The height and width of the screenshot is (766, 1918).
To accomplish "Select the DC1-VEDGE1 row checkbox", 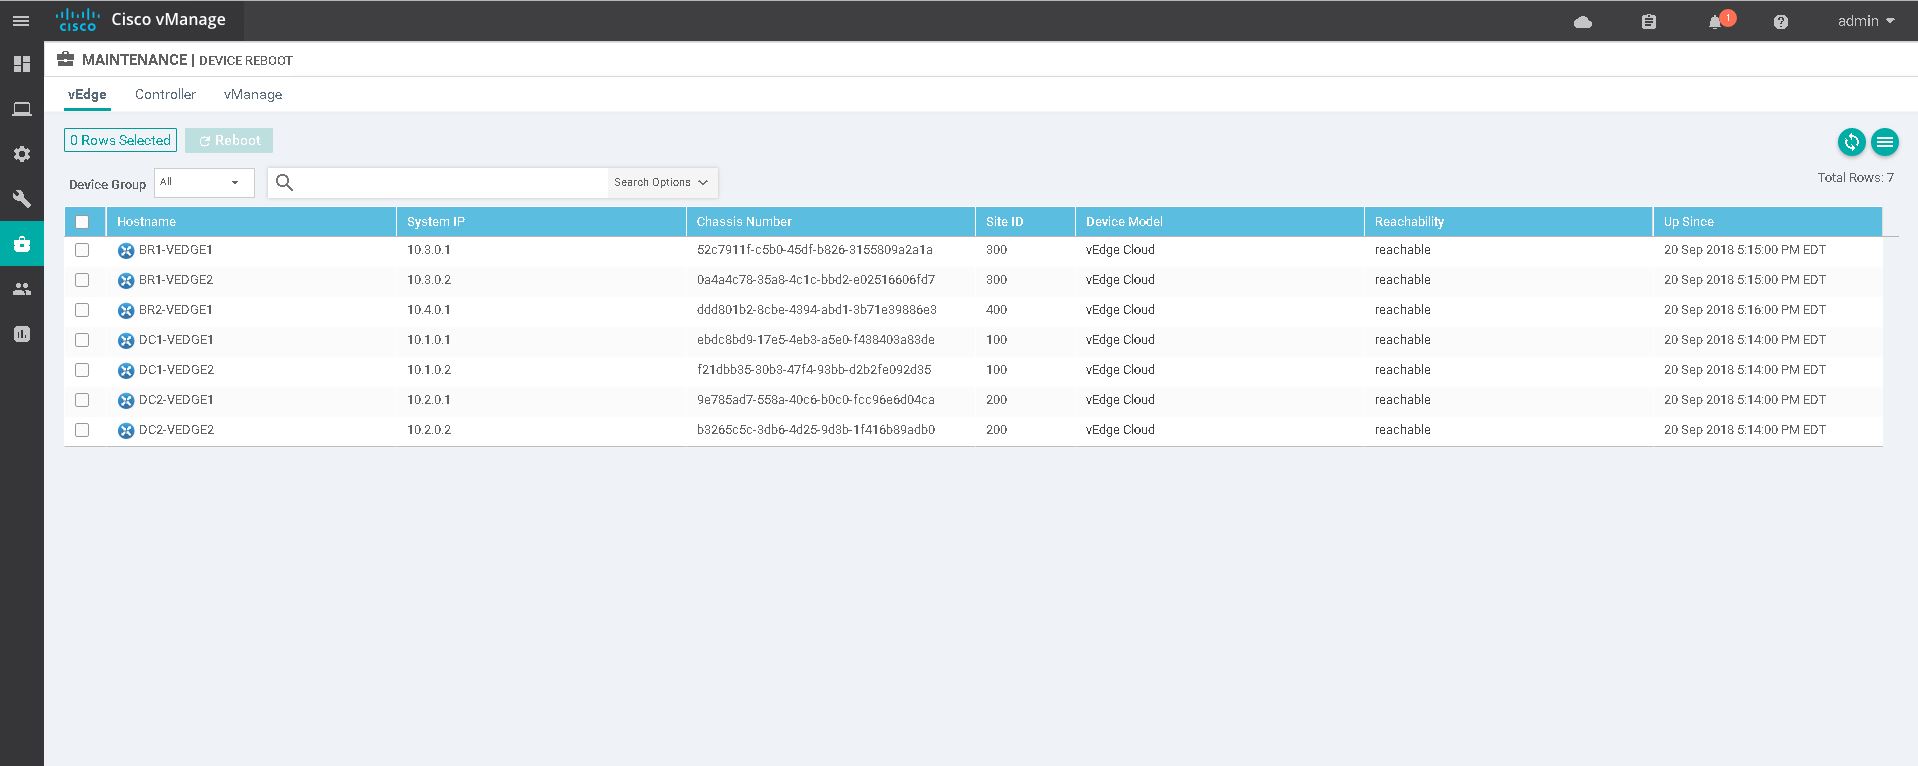I will coord(82,340).
